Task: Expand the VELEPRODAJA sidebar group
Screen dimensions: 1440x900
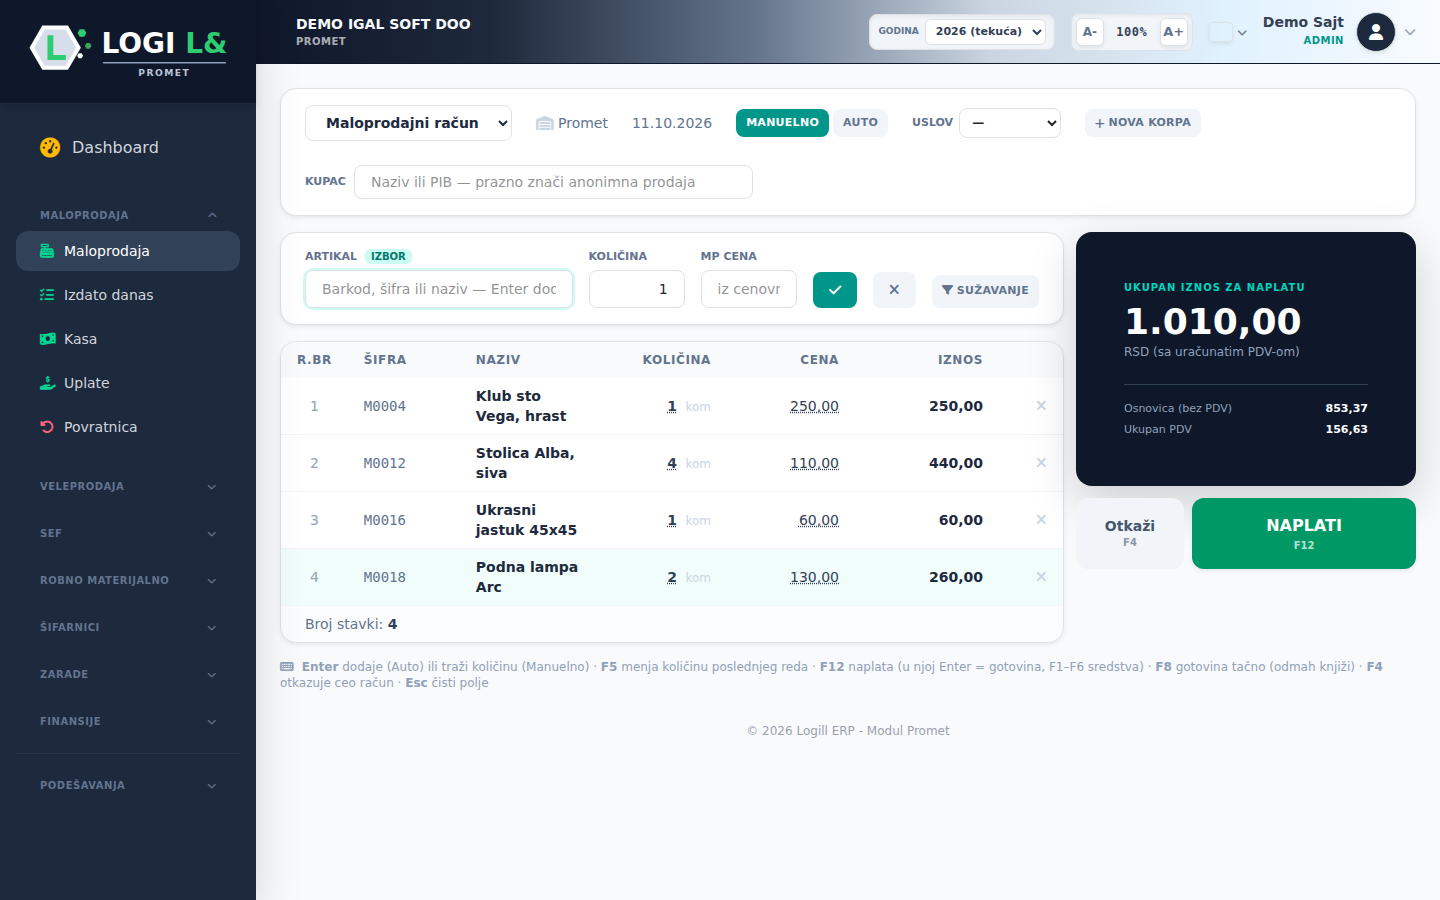Action: 128,486
